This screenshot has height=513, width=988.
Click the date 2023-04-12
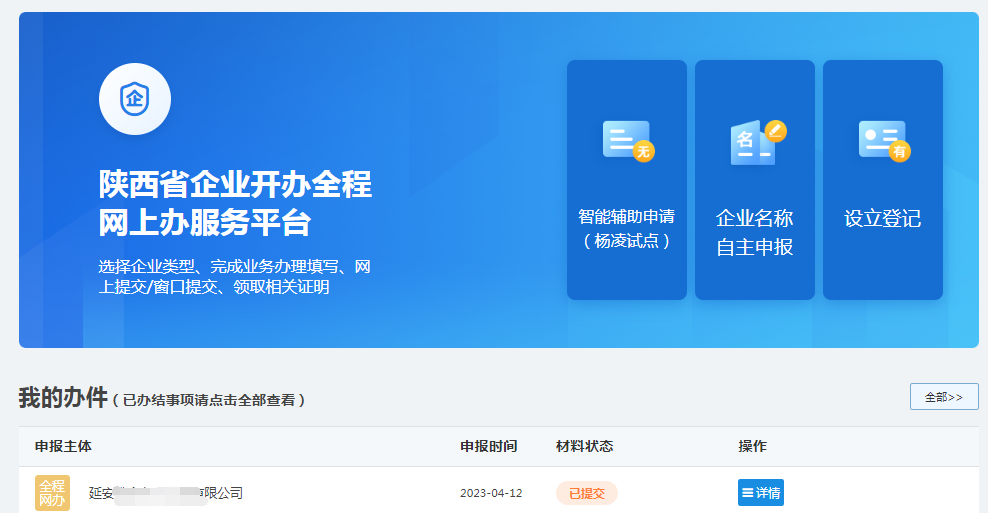pyautogui.click(x=491, y=493)
